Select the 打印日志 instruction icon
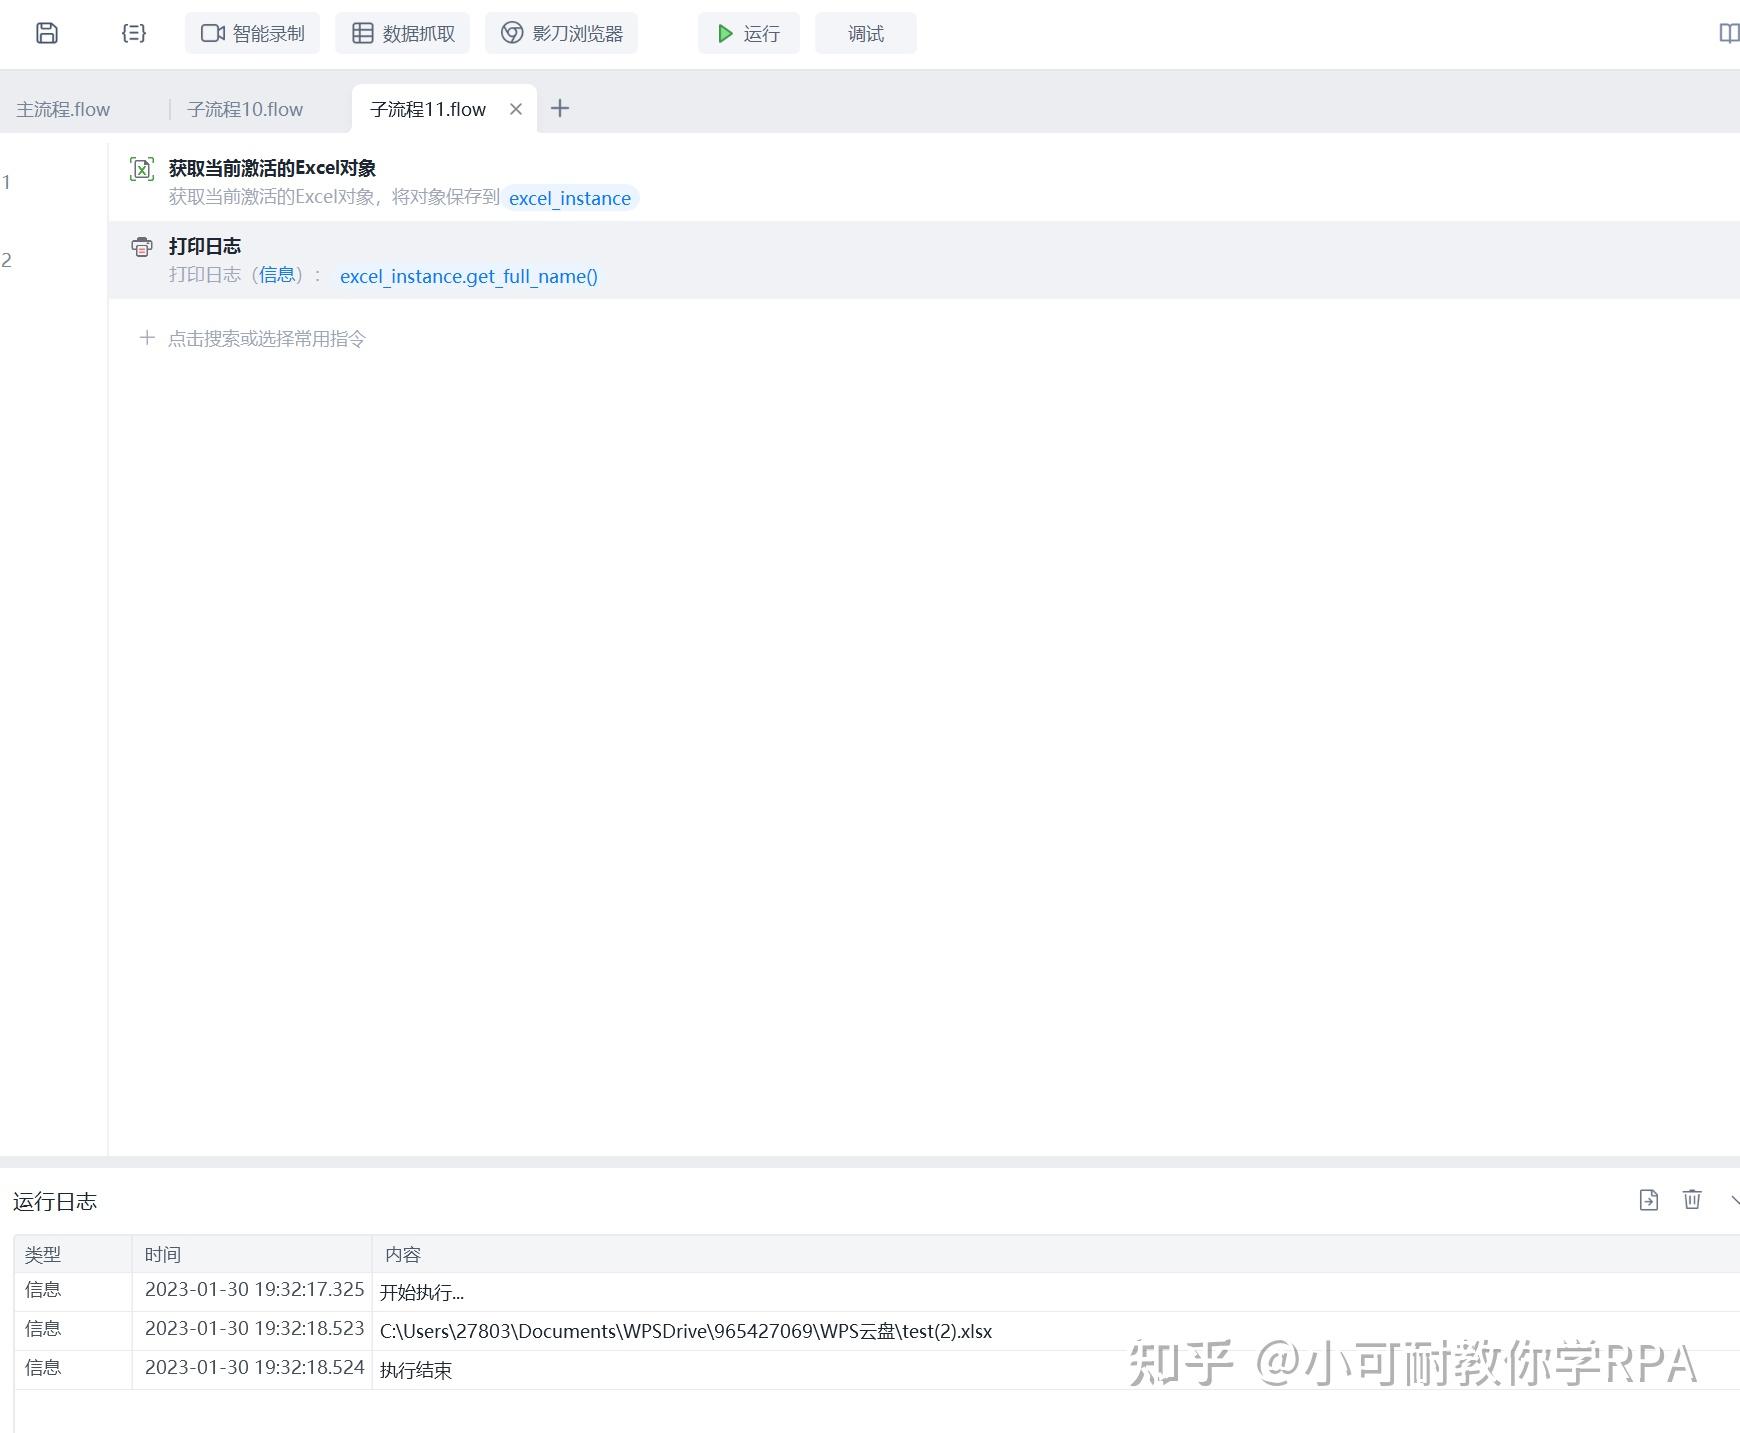The width and height of the screenshot is (1740, 1433). coord(142,246)
